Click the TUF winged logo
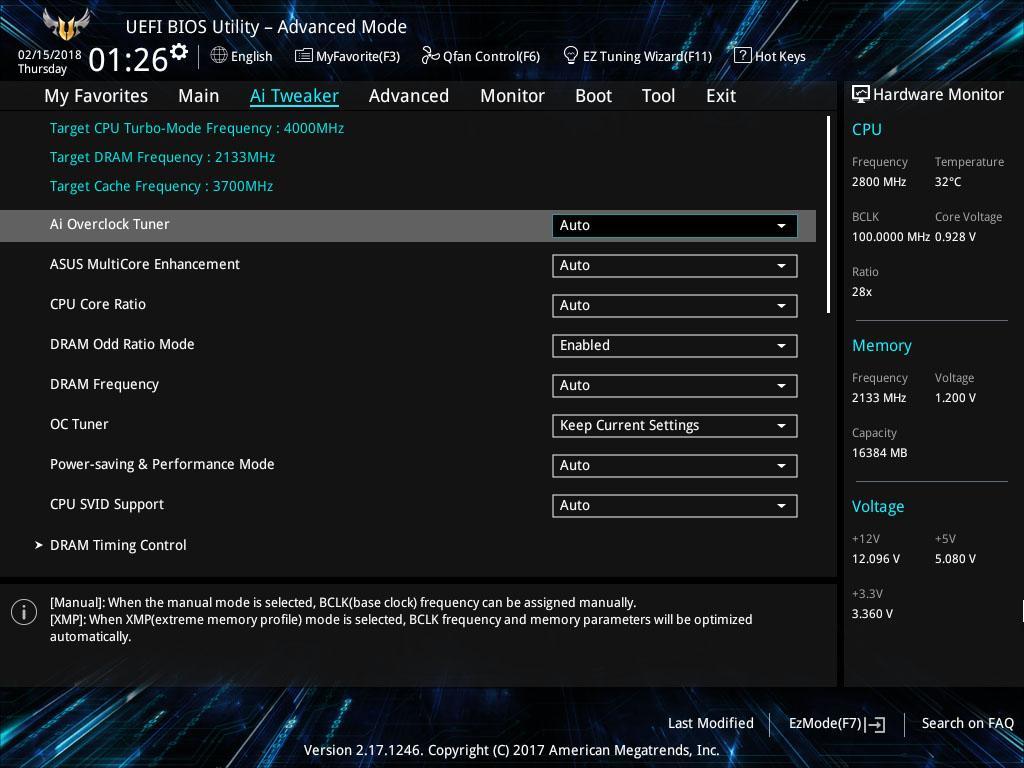Viewport: 1024px width, 768px height. [66, 25]
